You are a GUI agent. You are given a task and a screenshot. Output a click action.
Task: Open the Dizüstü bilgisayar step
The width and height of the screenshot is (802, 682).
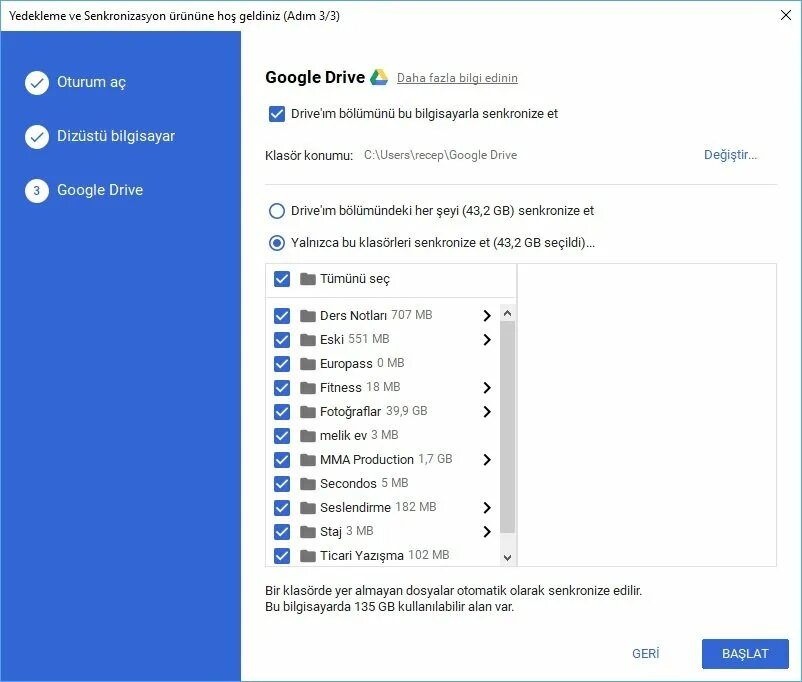[x=116, y=136]
